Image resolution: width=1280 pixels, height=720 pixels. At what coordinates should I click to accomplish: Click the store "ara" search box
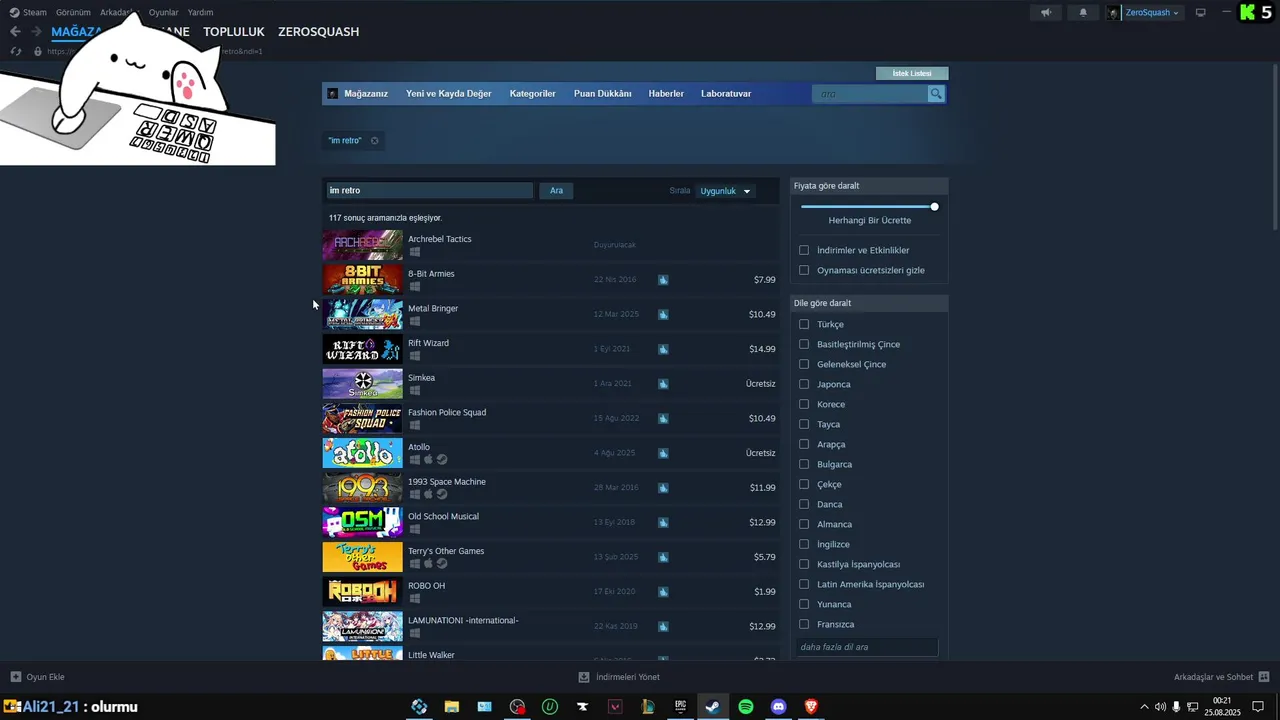pos(870,94)
